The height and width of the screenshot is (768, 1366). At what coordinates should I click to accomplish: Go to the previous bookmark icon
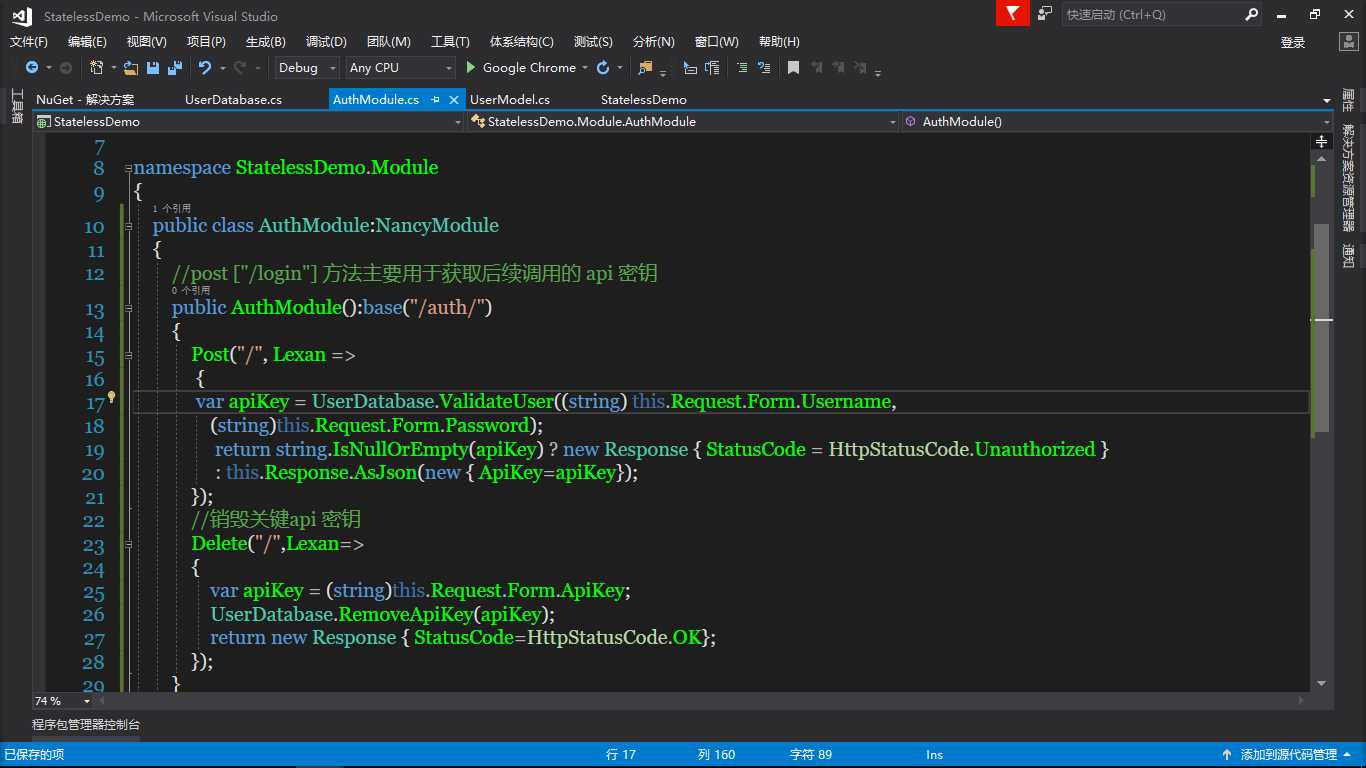[x=816, y=68]
